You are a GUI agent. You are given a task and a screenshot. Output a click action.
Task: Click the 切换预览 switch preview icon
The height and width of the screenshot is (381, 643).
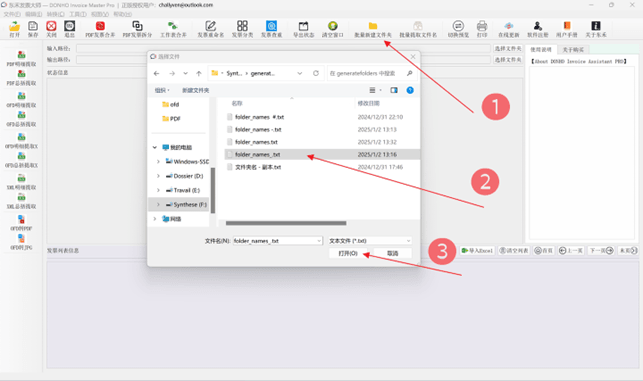click(x=458, y=26)
